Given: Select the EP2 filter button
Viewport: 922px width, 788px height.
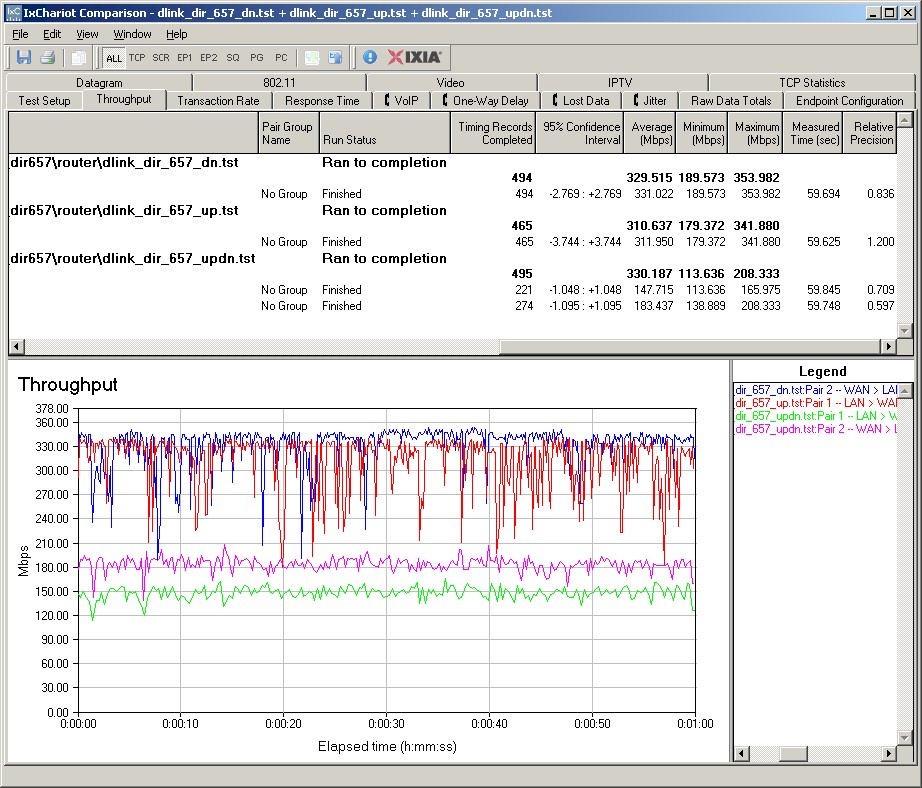Looking at the screenshot, I should pos(209,58).
